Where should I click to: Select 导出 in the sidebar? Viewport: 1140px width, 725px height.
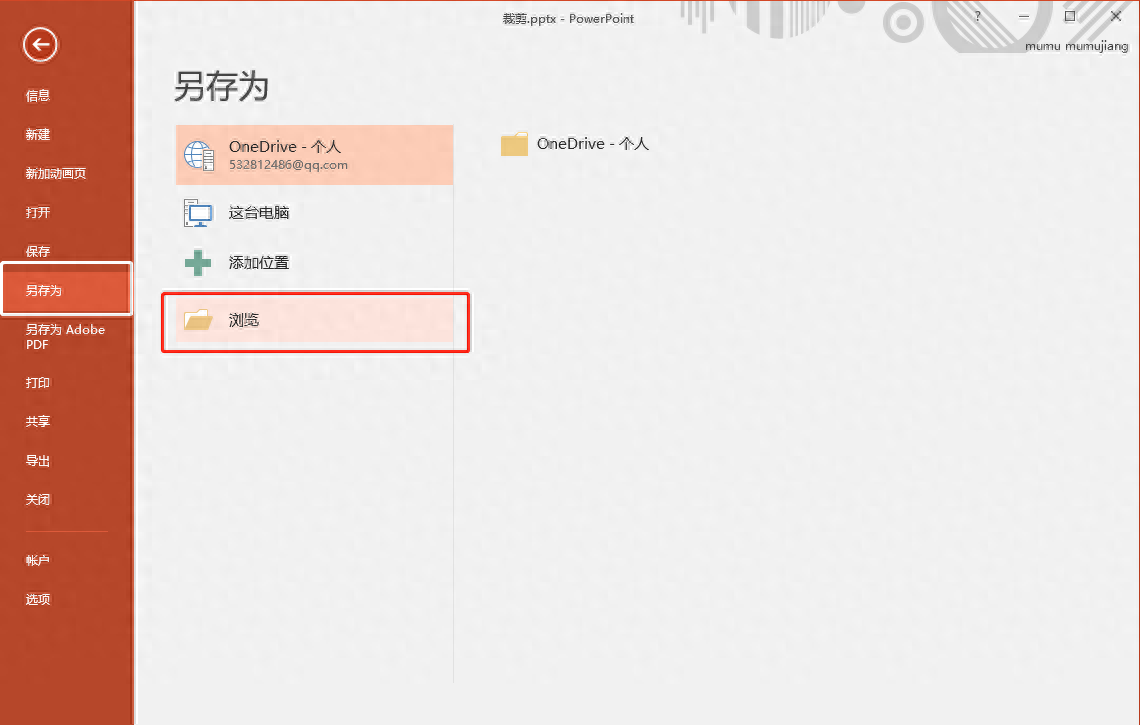pyautogui.click(x=38, y=460)
